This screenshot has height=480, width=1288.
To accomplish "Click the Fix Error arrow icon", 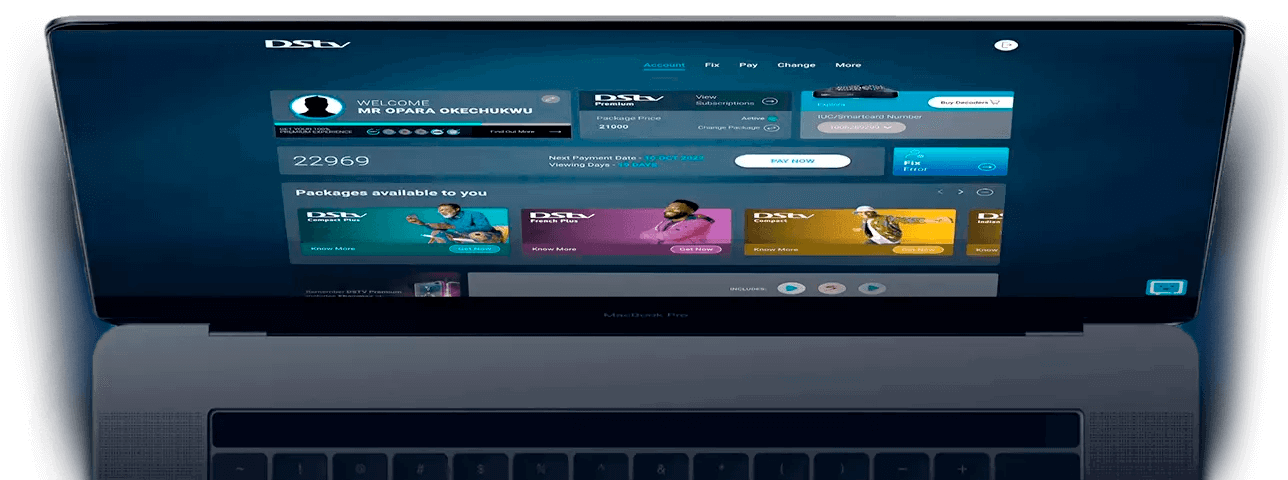I will pos(986,167).
